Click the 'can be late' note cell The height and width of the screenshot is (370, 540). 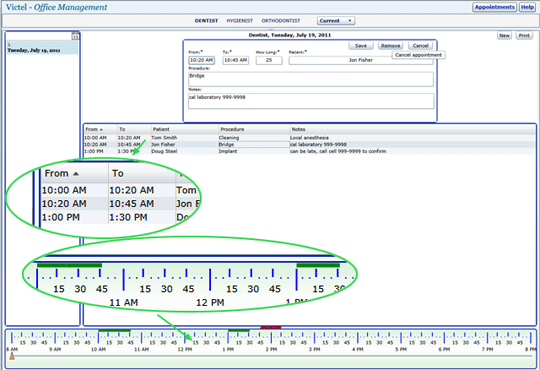tap(338, 151)
